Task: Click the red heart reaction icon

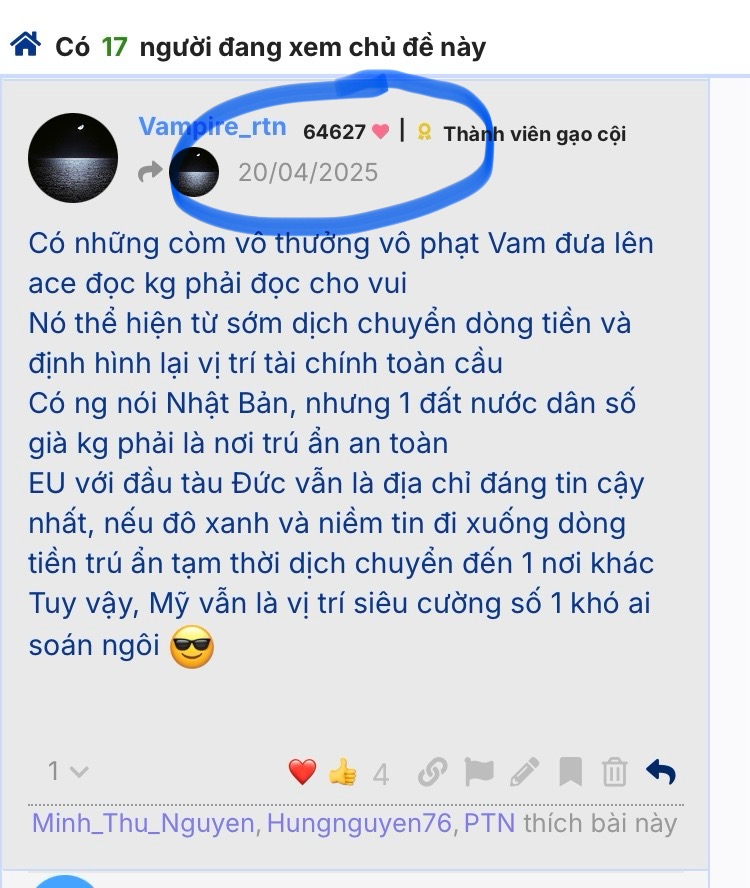Action: click(302, 771)
